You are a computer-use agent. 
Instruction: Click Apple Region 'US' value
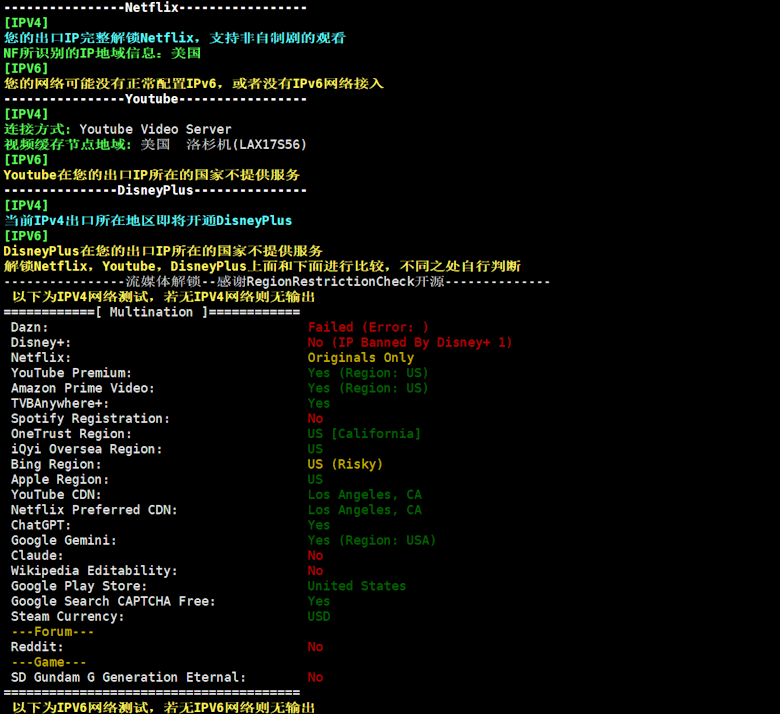point(315,480)
